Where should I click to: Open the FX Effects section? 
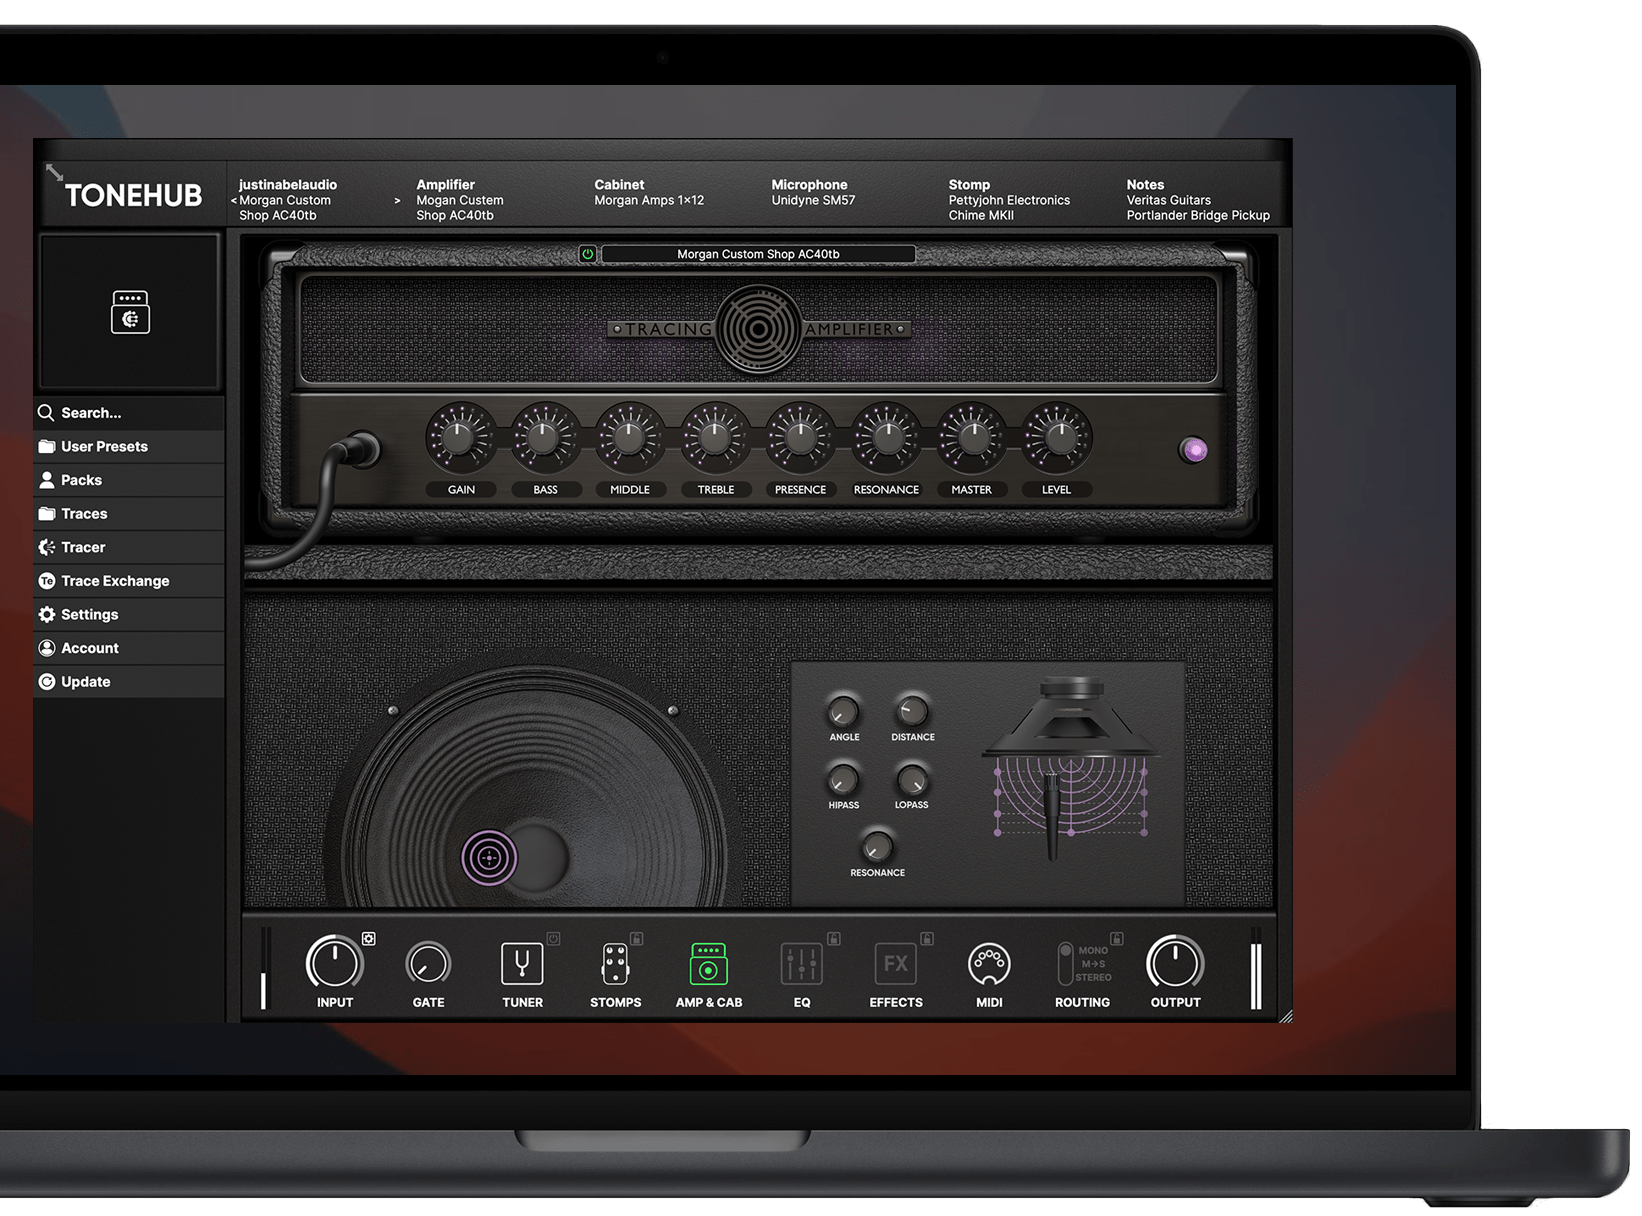[895, 964]
